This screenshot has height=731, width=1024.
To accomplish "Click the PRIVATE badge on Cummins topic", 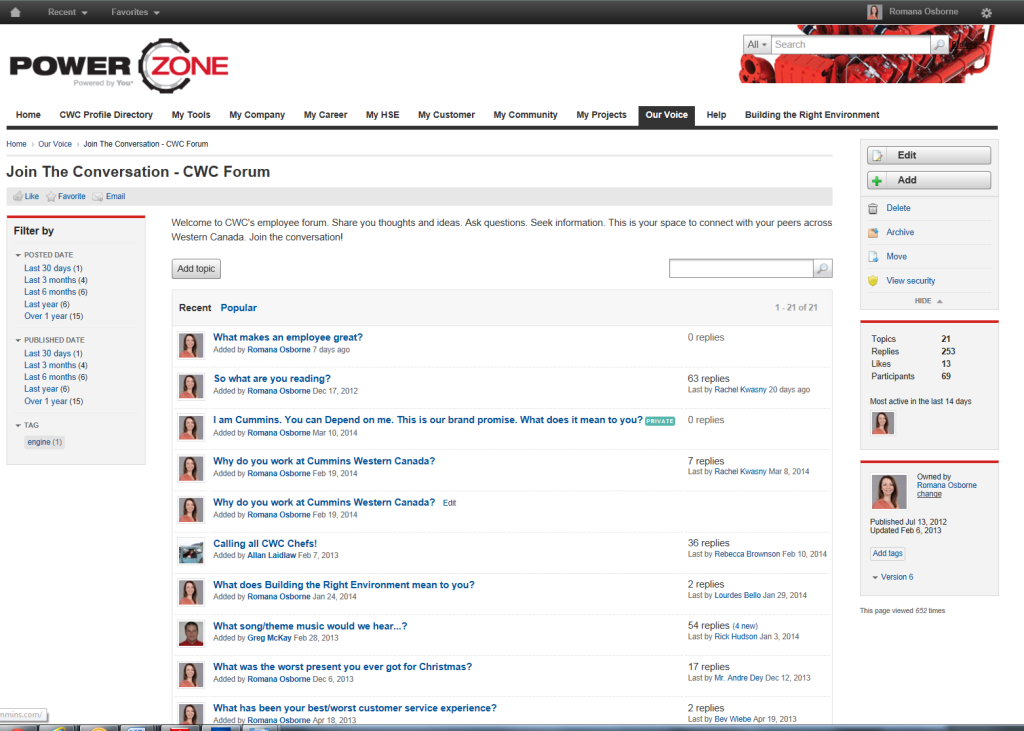I will point(660,421).
